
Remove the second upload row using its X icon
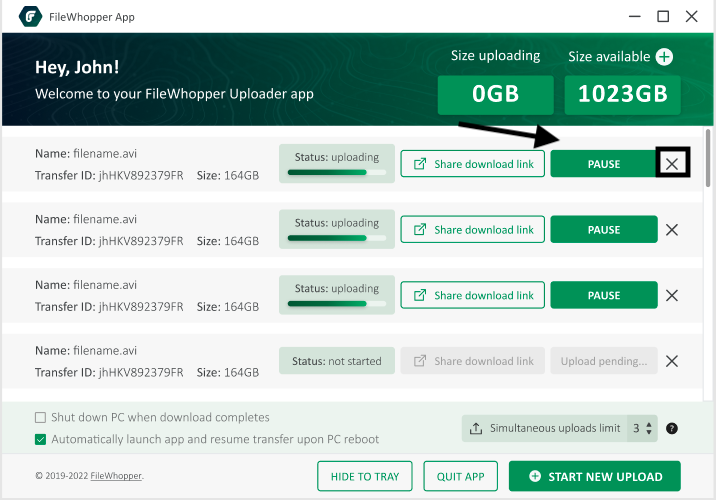(x=672, y=230)
